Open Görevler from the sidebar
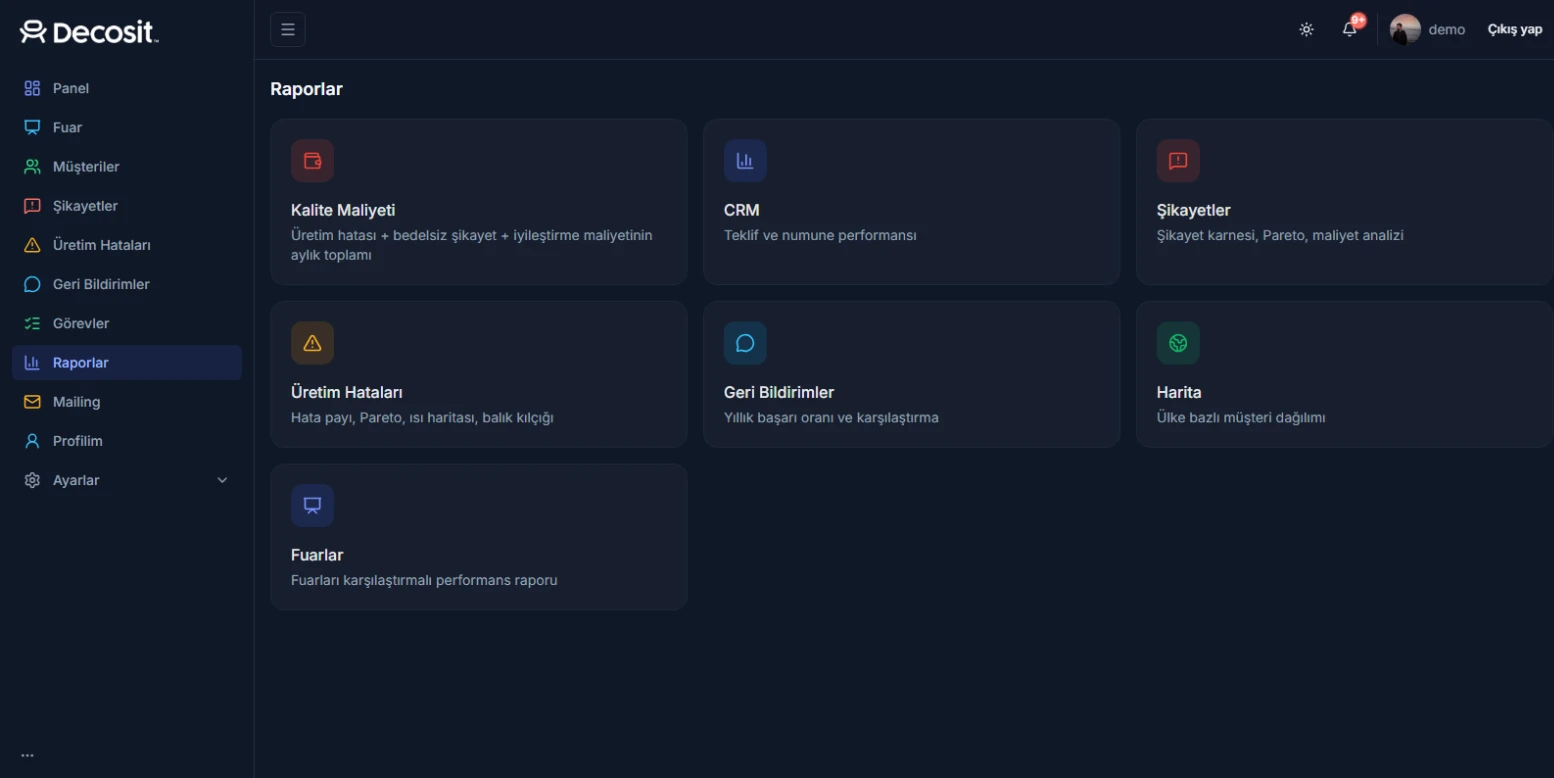The image size is (1554, 778). 127,323
